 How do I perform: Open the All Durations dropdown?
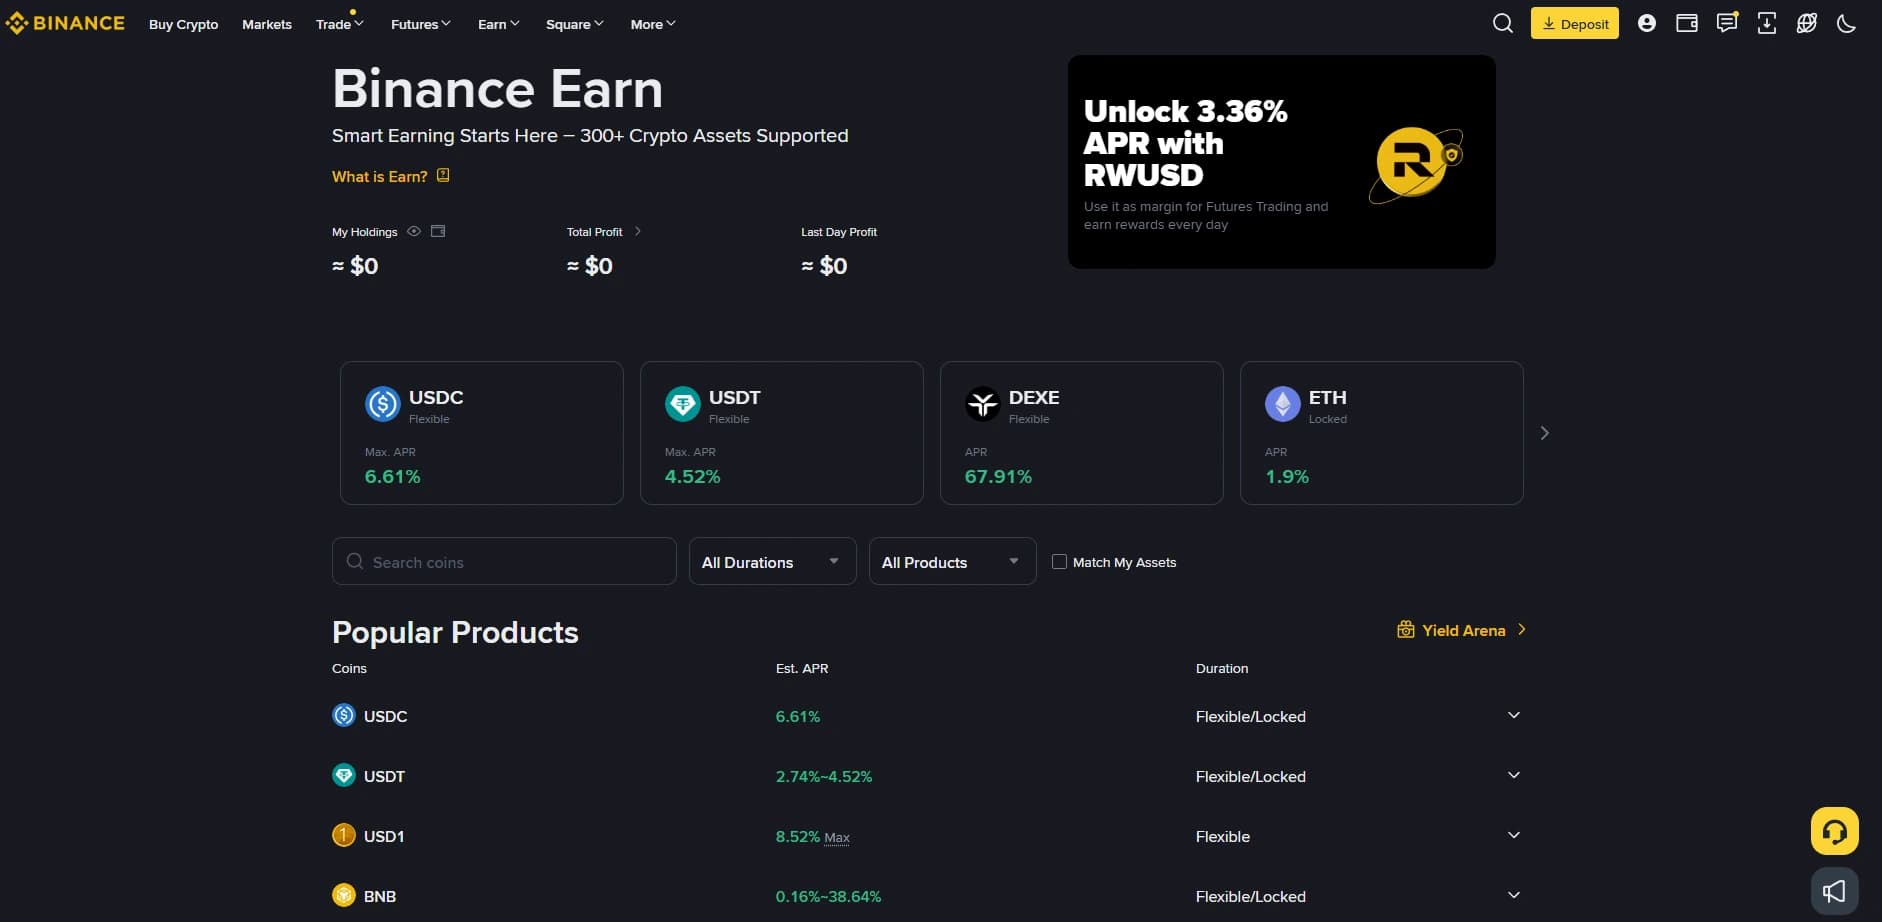(x=772, y=561)
